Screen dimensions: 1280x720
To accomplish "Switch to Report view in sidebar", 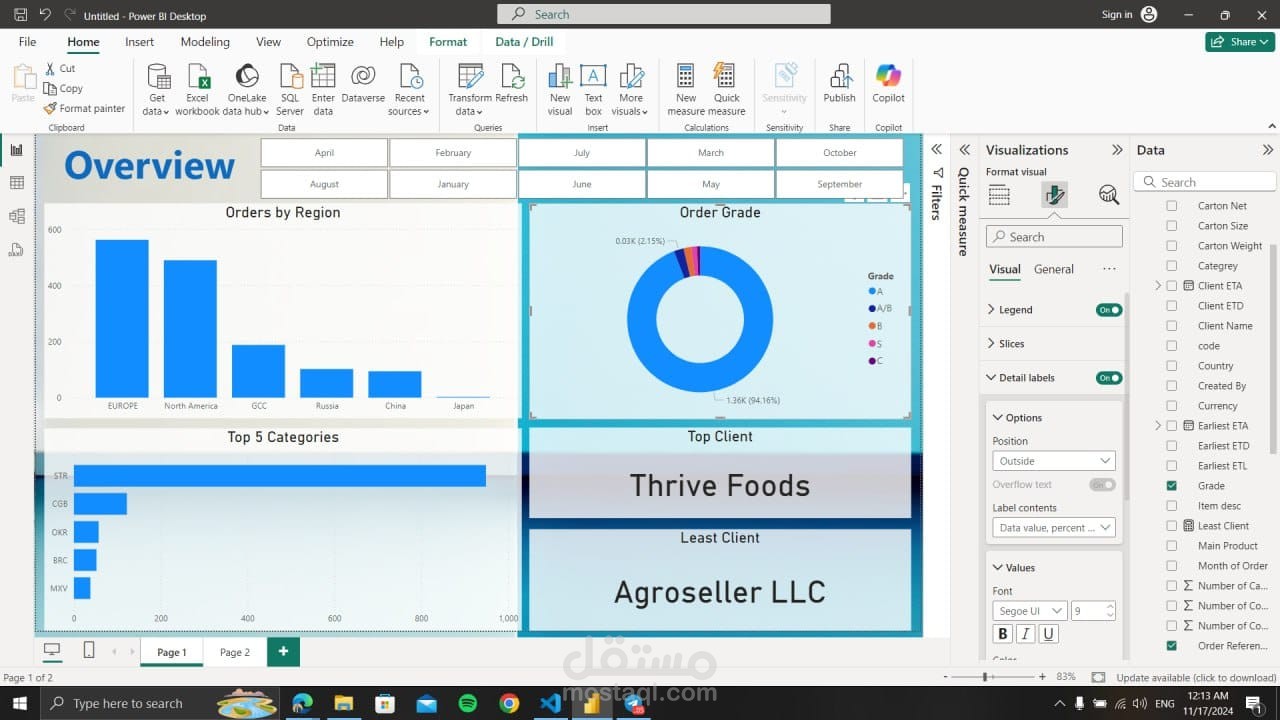I will click(x=16, y=150).
